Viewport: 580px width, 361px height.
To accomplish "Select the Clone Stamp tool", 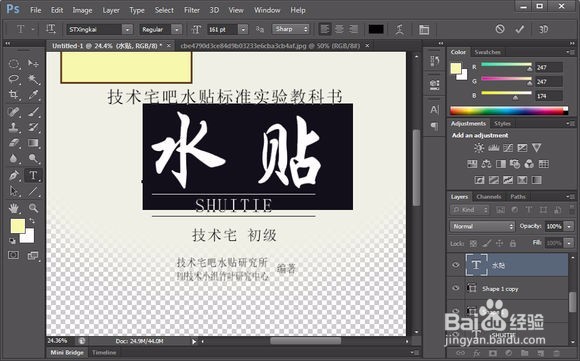I will pos(14,127).
